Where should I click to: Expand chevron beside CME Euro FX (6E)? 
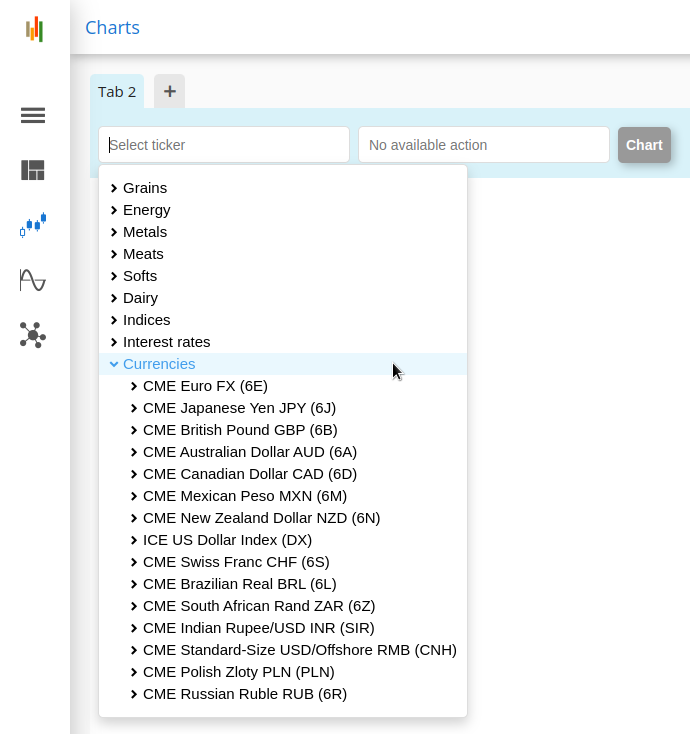coord(134,386)
